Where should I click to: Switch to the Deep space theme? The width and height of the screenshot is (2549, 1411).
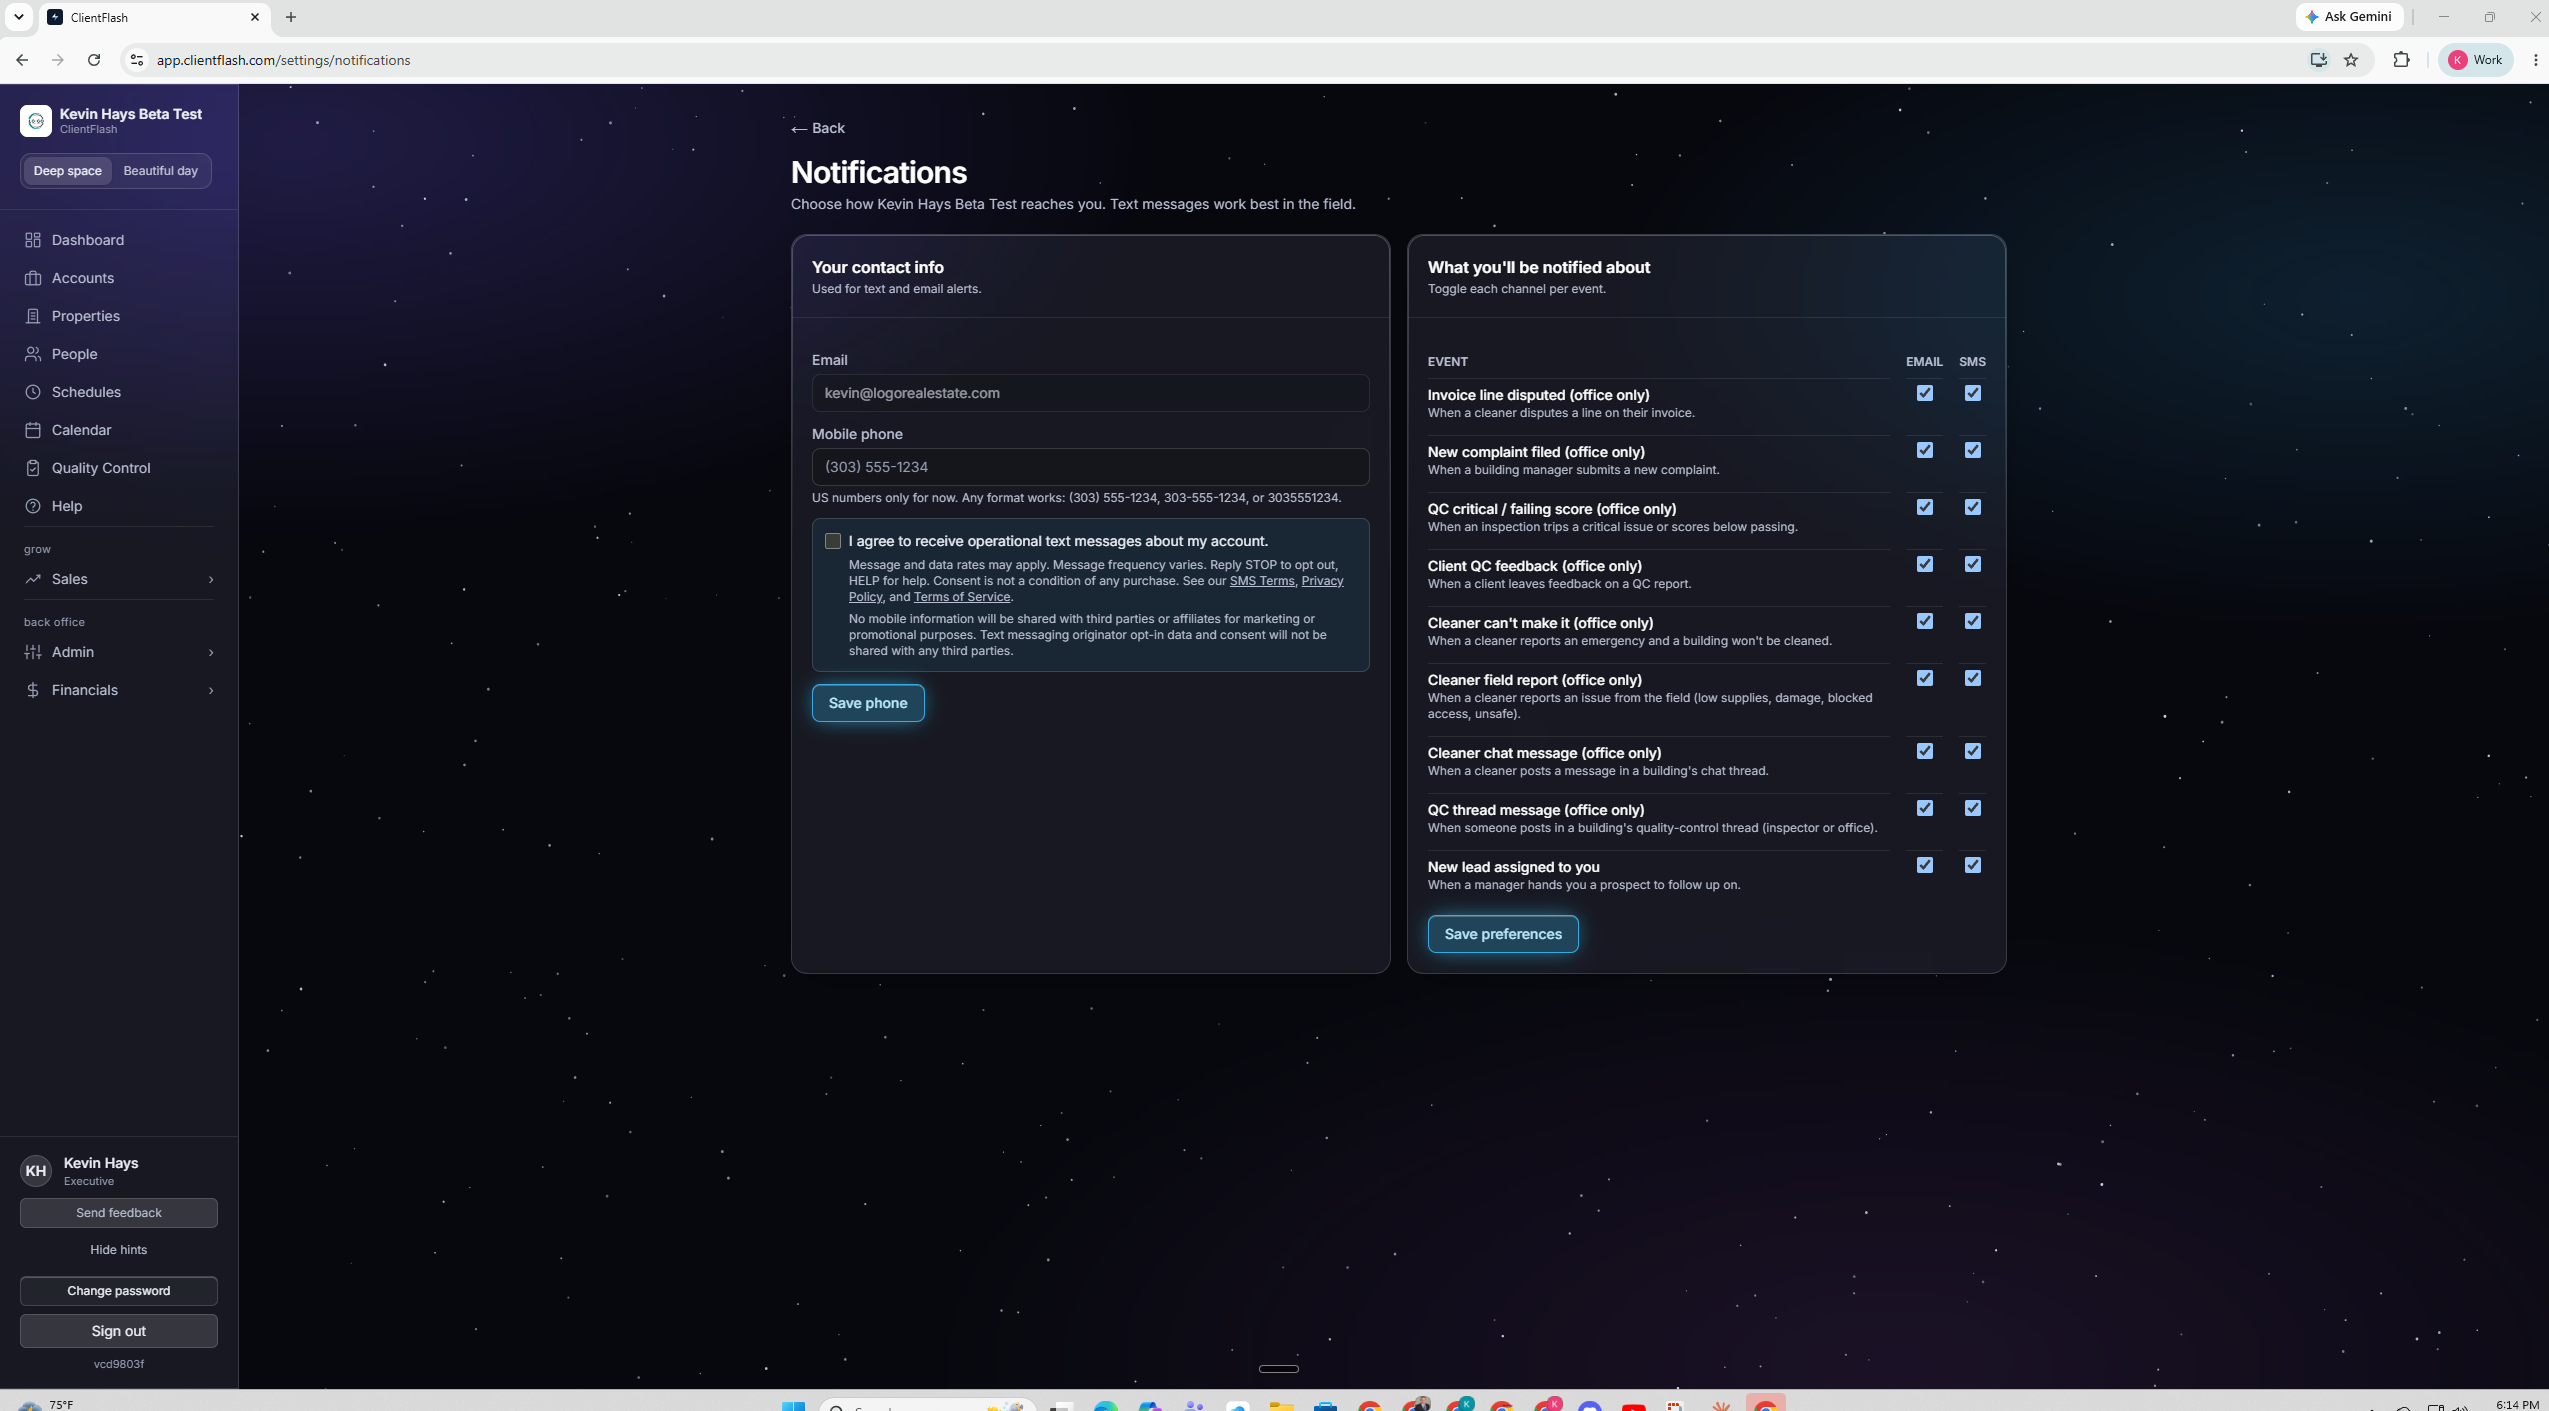[68, 171]
